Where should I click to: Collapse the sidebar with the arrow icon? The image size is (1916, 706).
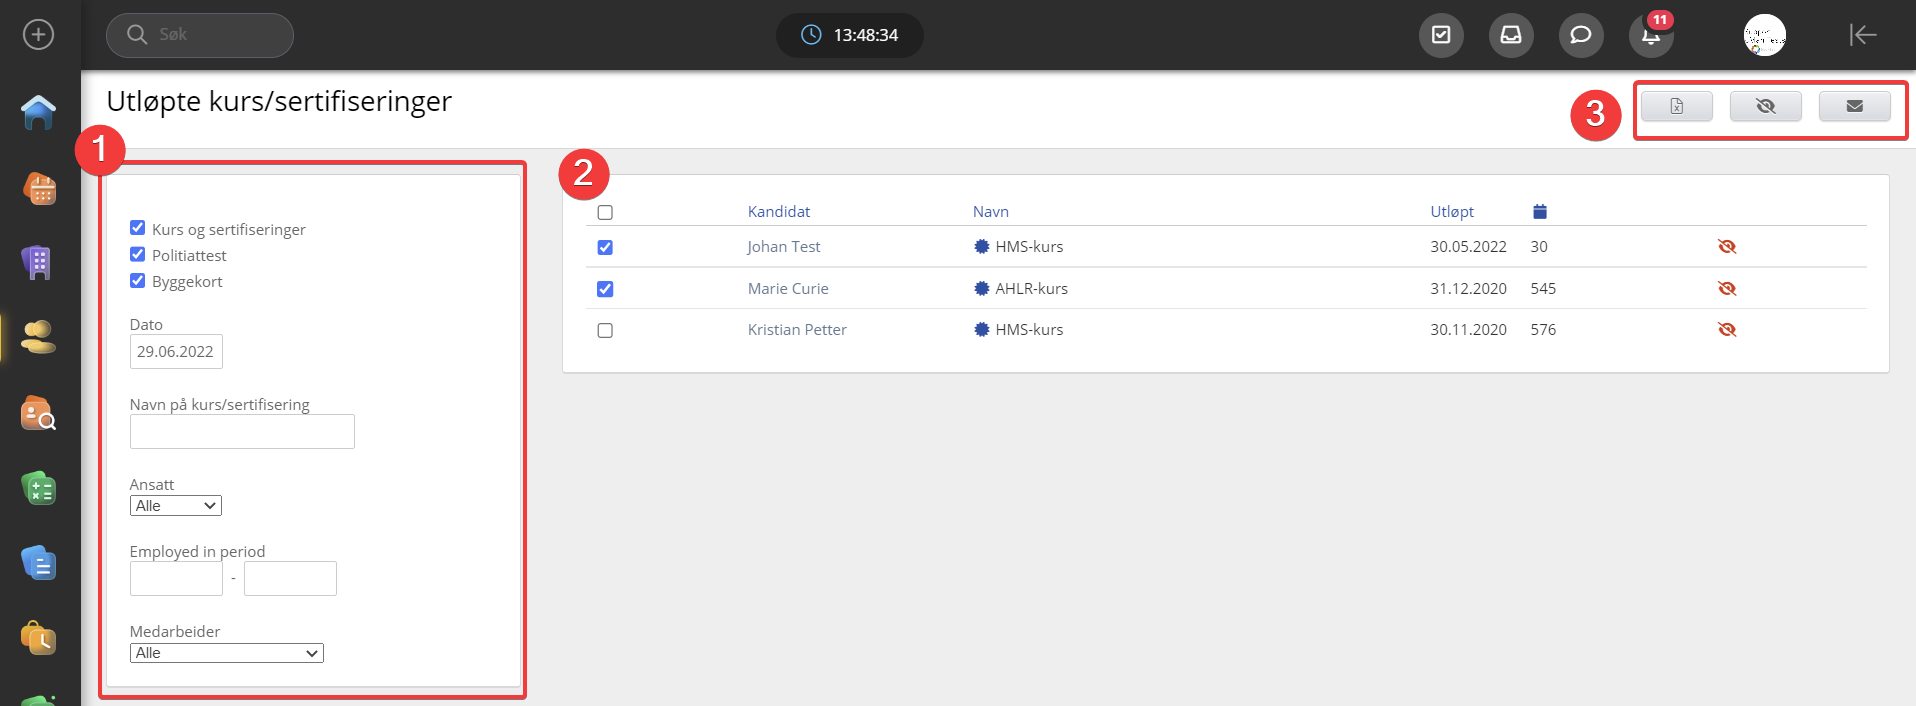tap(1862, 35)
